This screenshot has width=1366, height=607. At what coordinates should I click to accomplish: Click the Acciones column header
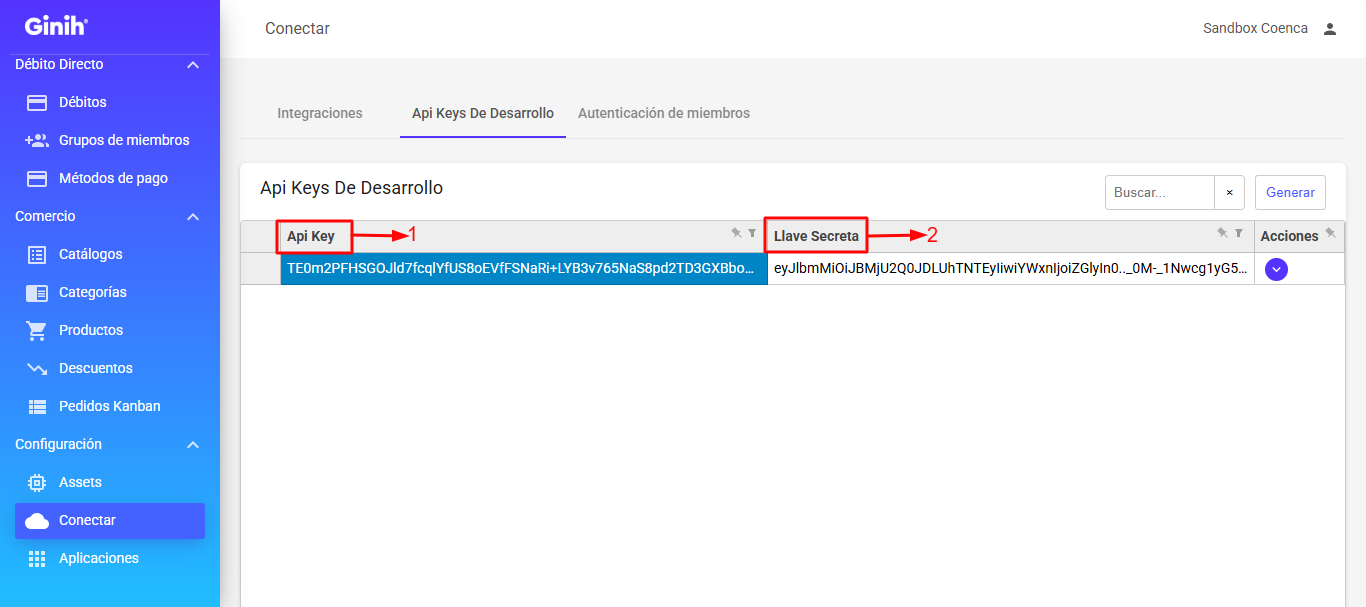pyautogui.click(x=1289, y=236)
